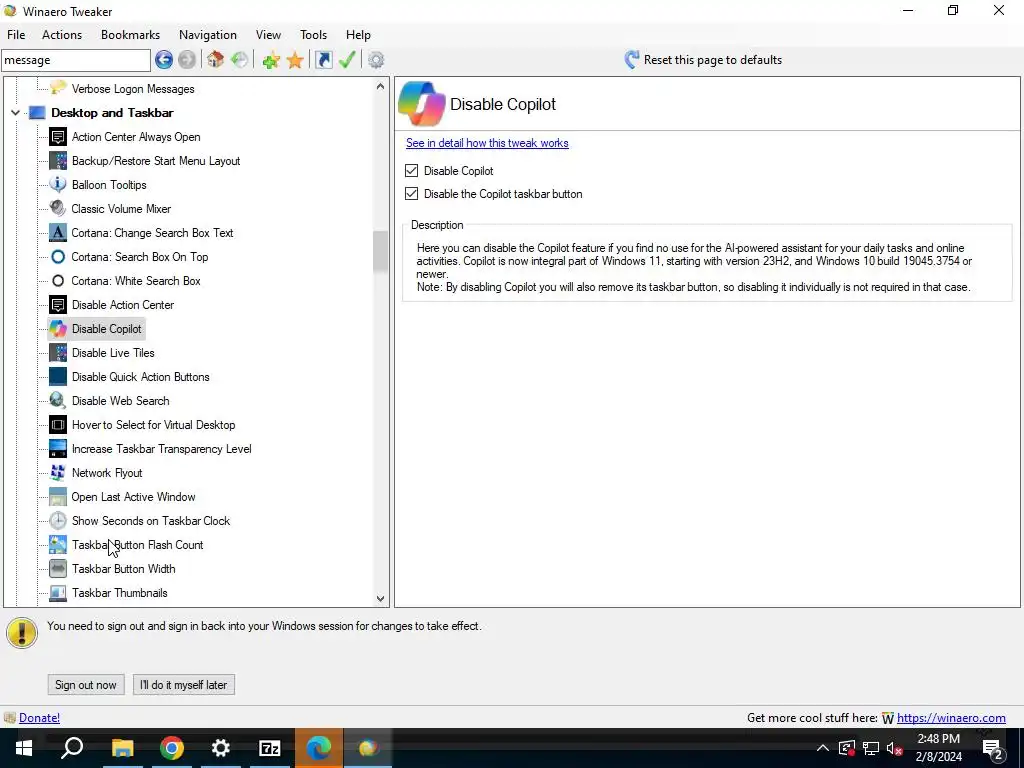Open the notifications center tray icon

click(993, 748)
